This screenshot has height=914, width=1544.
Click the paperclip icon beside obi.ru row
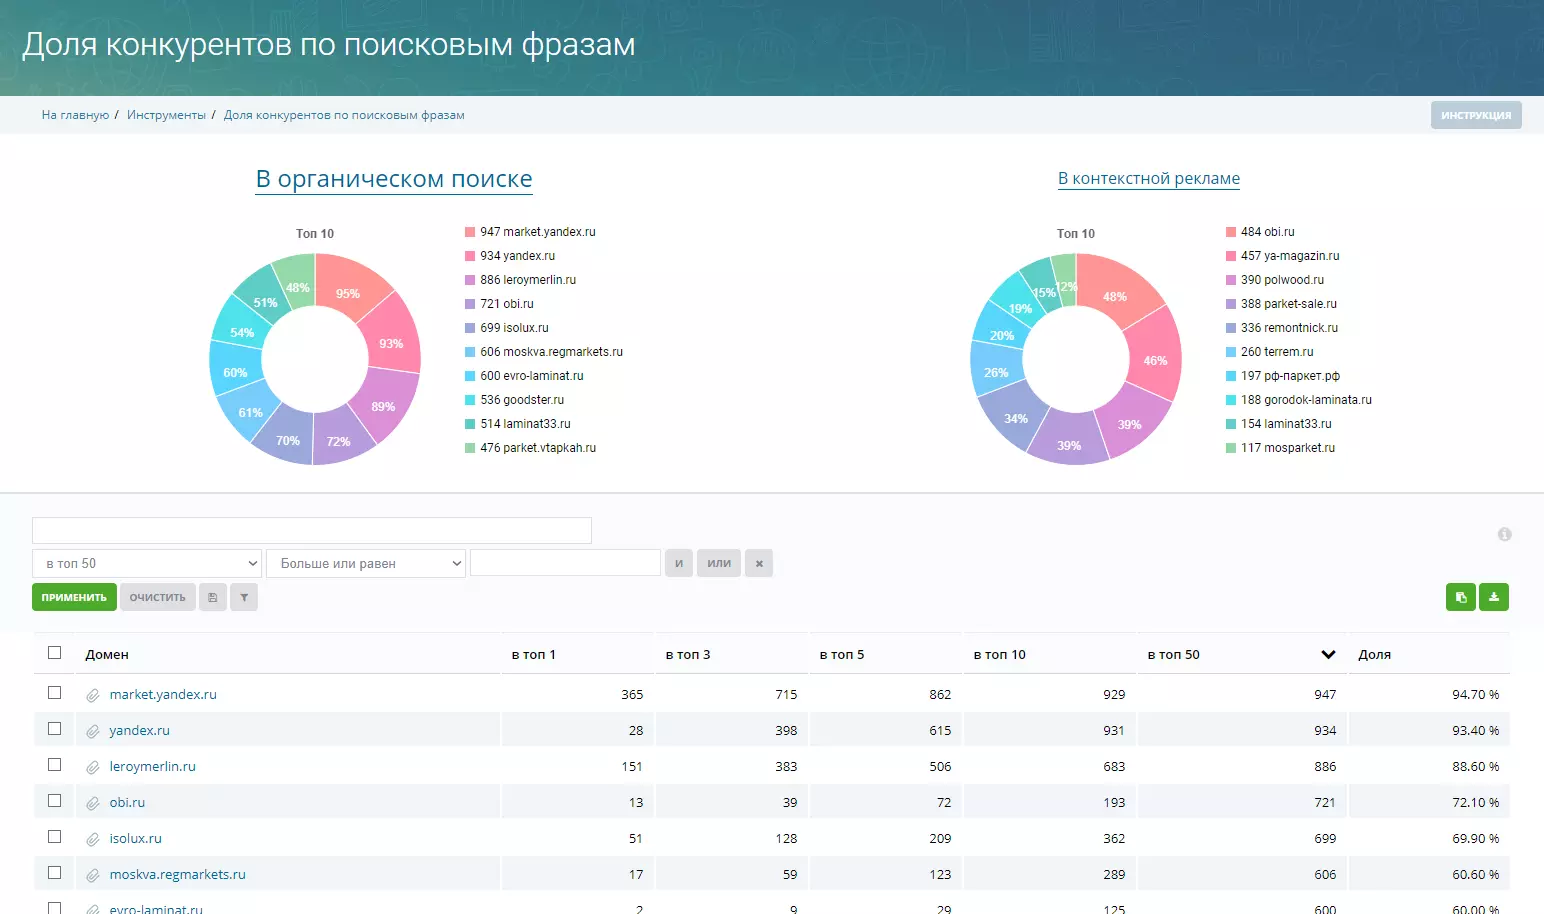(x=93, y=803)
